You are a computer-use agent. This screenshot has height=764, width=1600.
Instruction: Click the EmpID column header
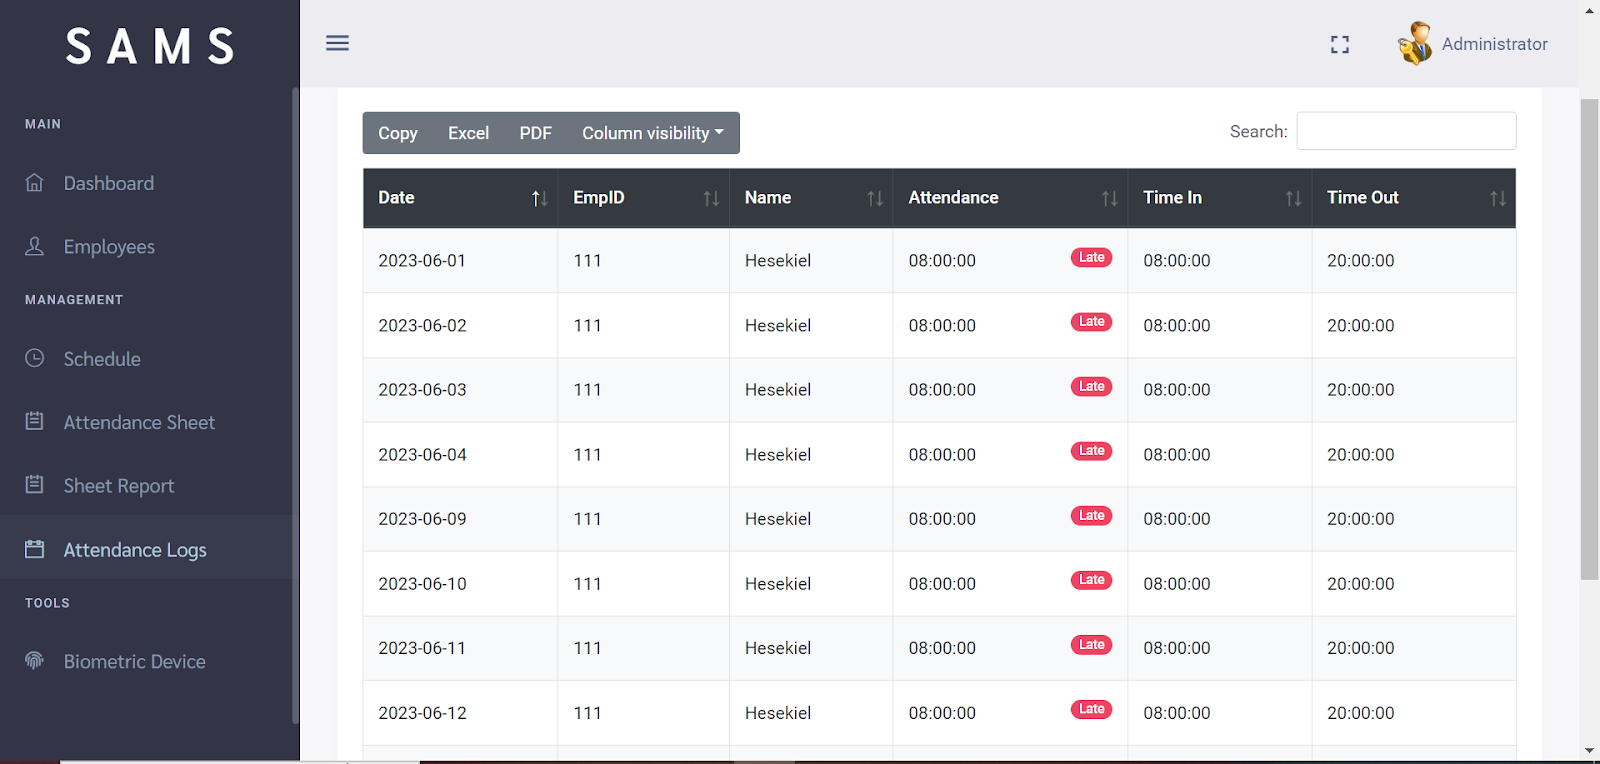[x=644, y=198]
